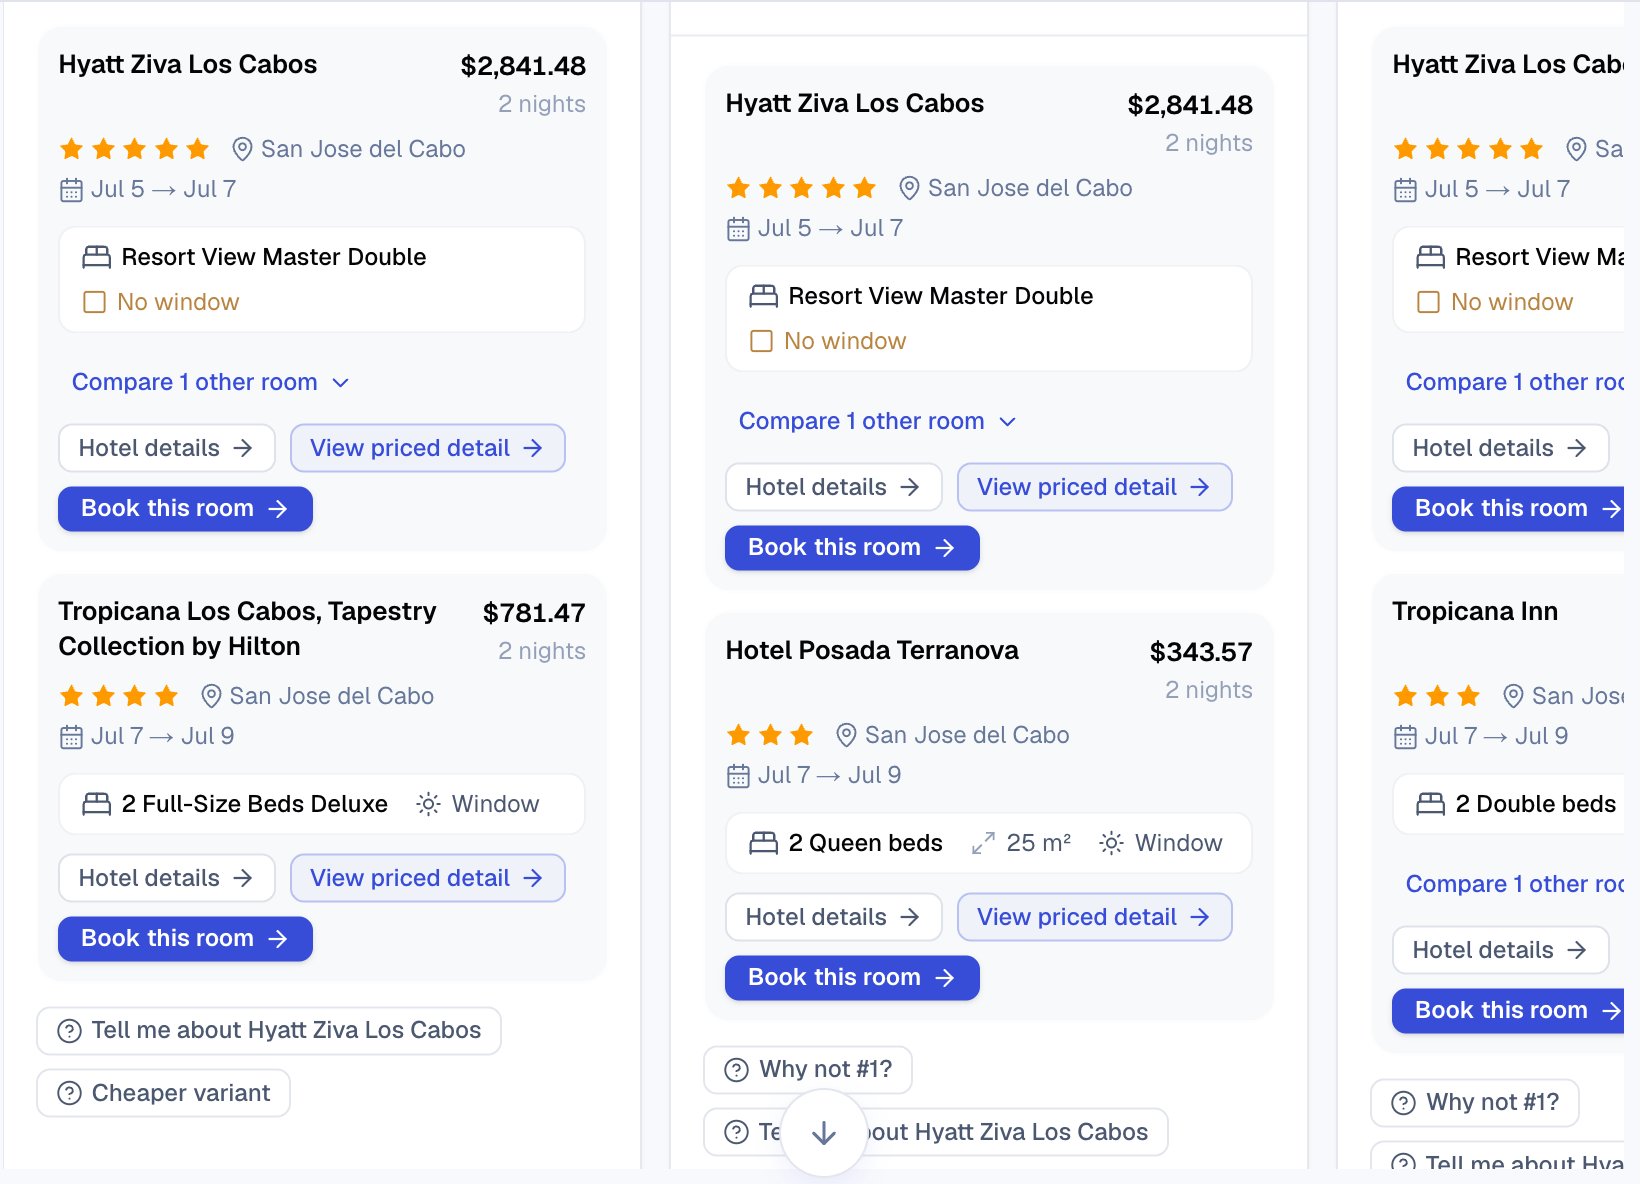
Task: Click bed icon next to 2 Queen beds
Action: 764,843
